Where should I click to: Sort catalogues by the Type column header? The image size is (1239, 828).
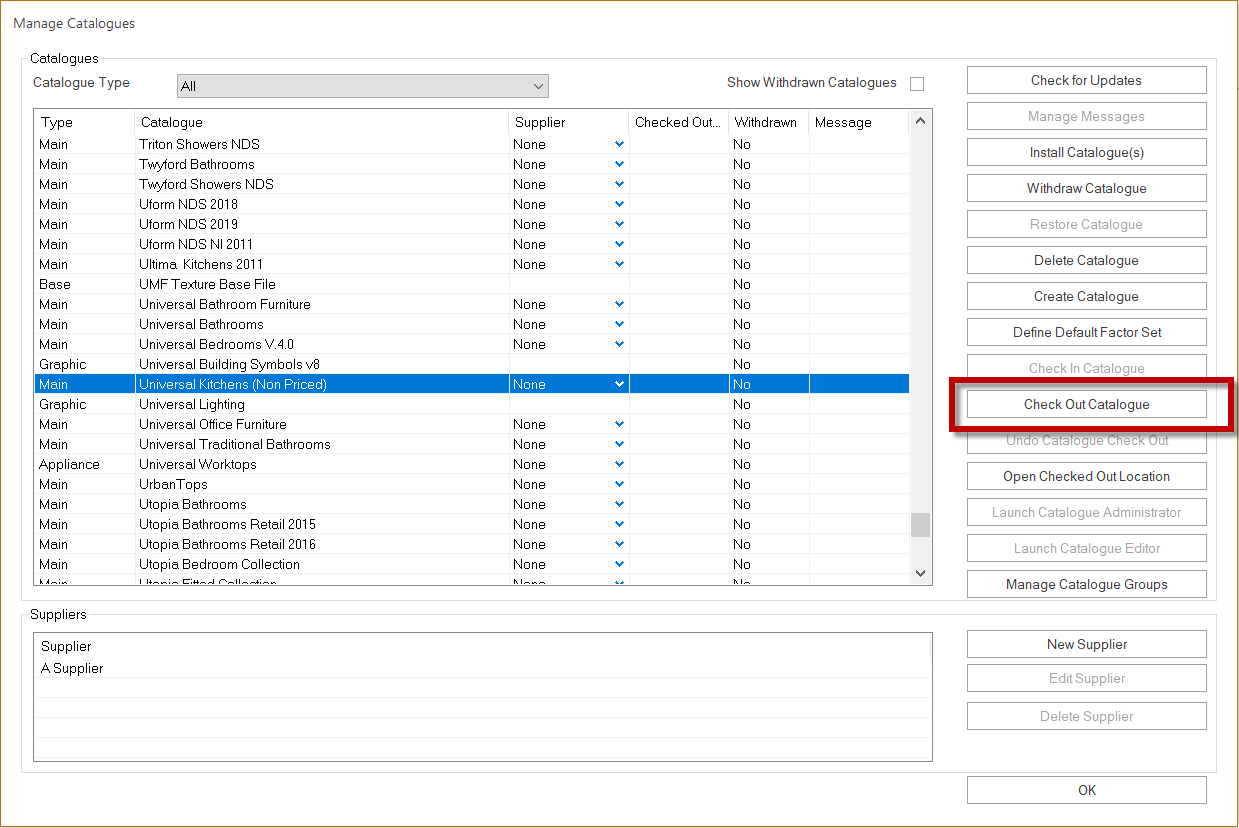click(84, 122)
